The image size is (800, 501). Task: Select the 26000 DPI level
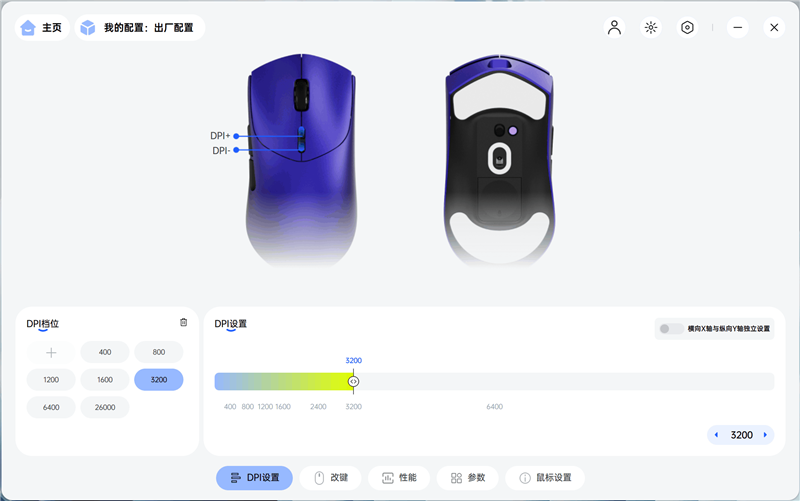pos(105,407)
